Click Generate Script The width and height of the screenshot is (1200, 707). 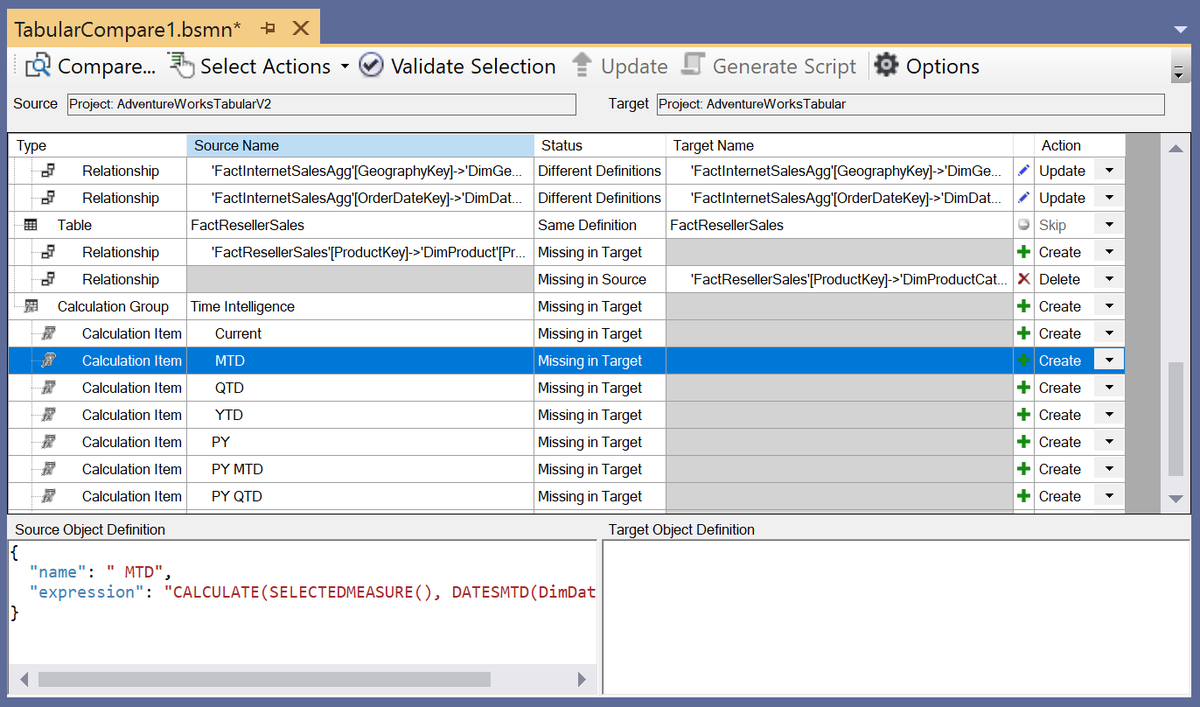coord(768,66)
